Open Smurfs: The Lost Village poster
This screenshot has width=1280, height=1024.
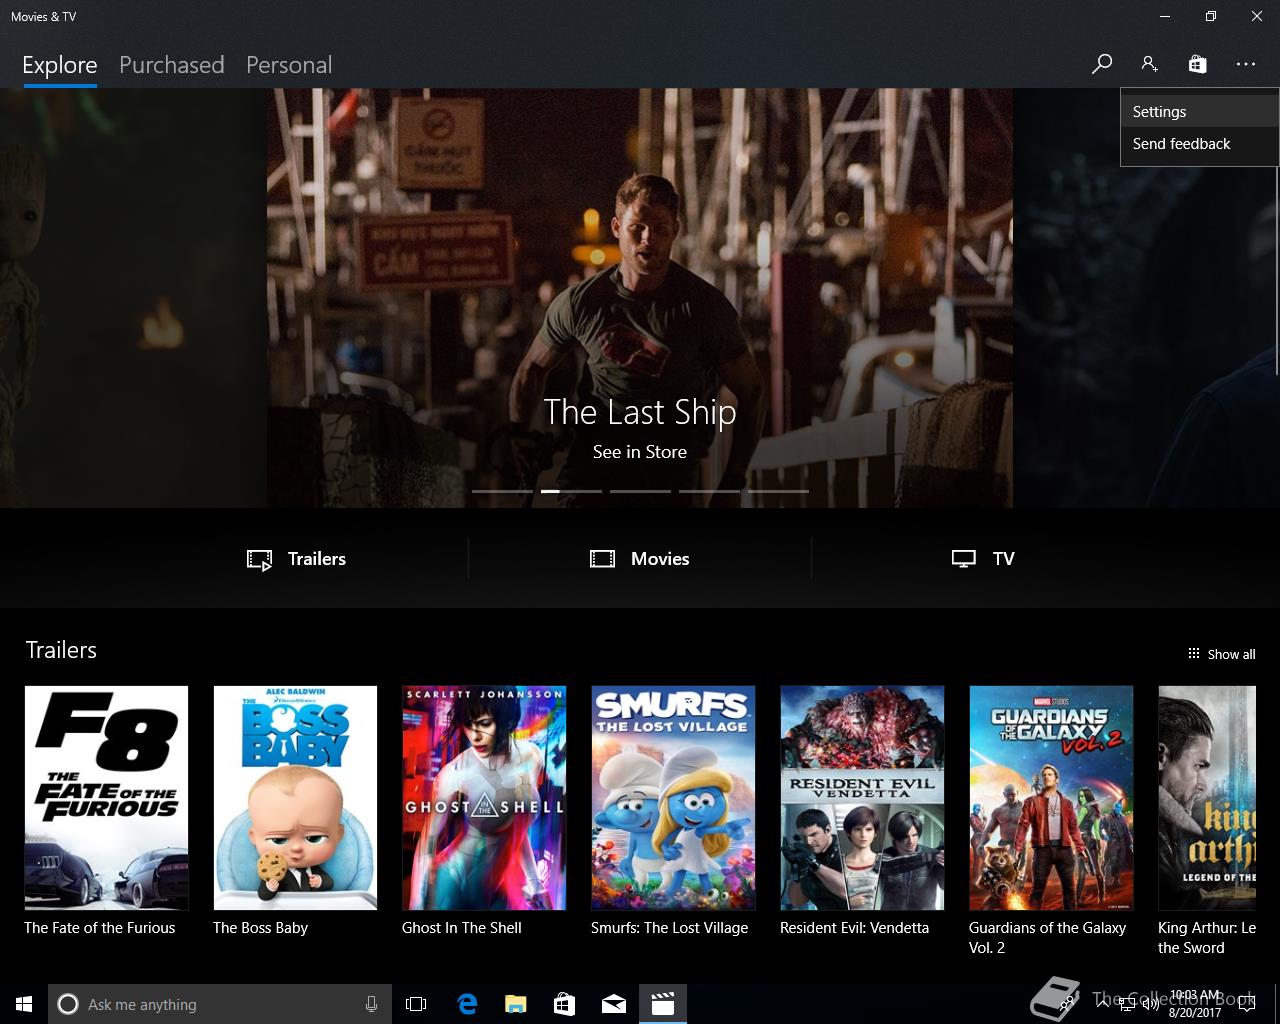(673, 798)
